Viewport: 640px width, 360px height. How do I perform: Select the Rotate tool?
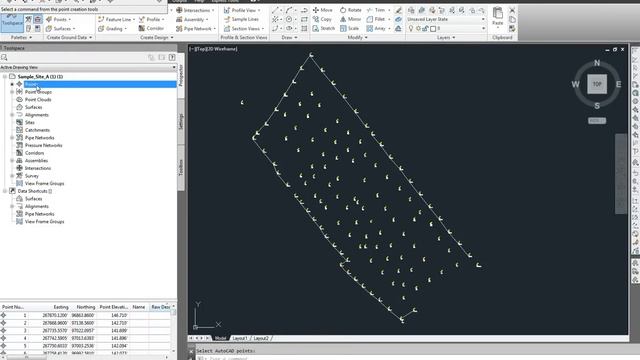tap(351, 10)
